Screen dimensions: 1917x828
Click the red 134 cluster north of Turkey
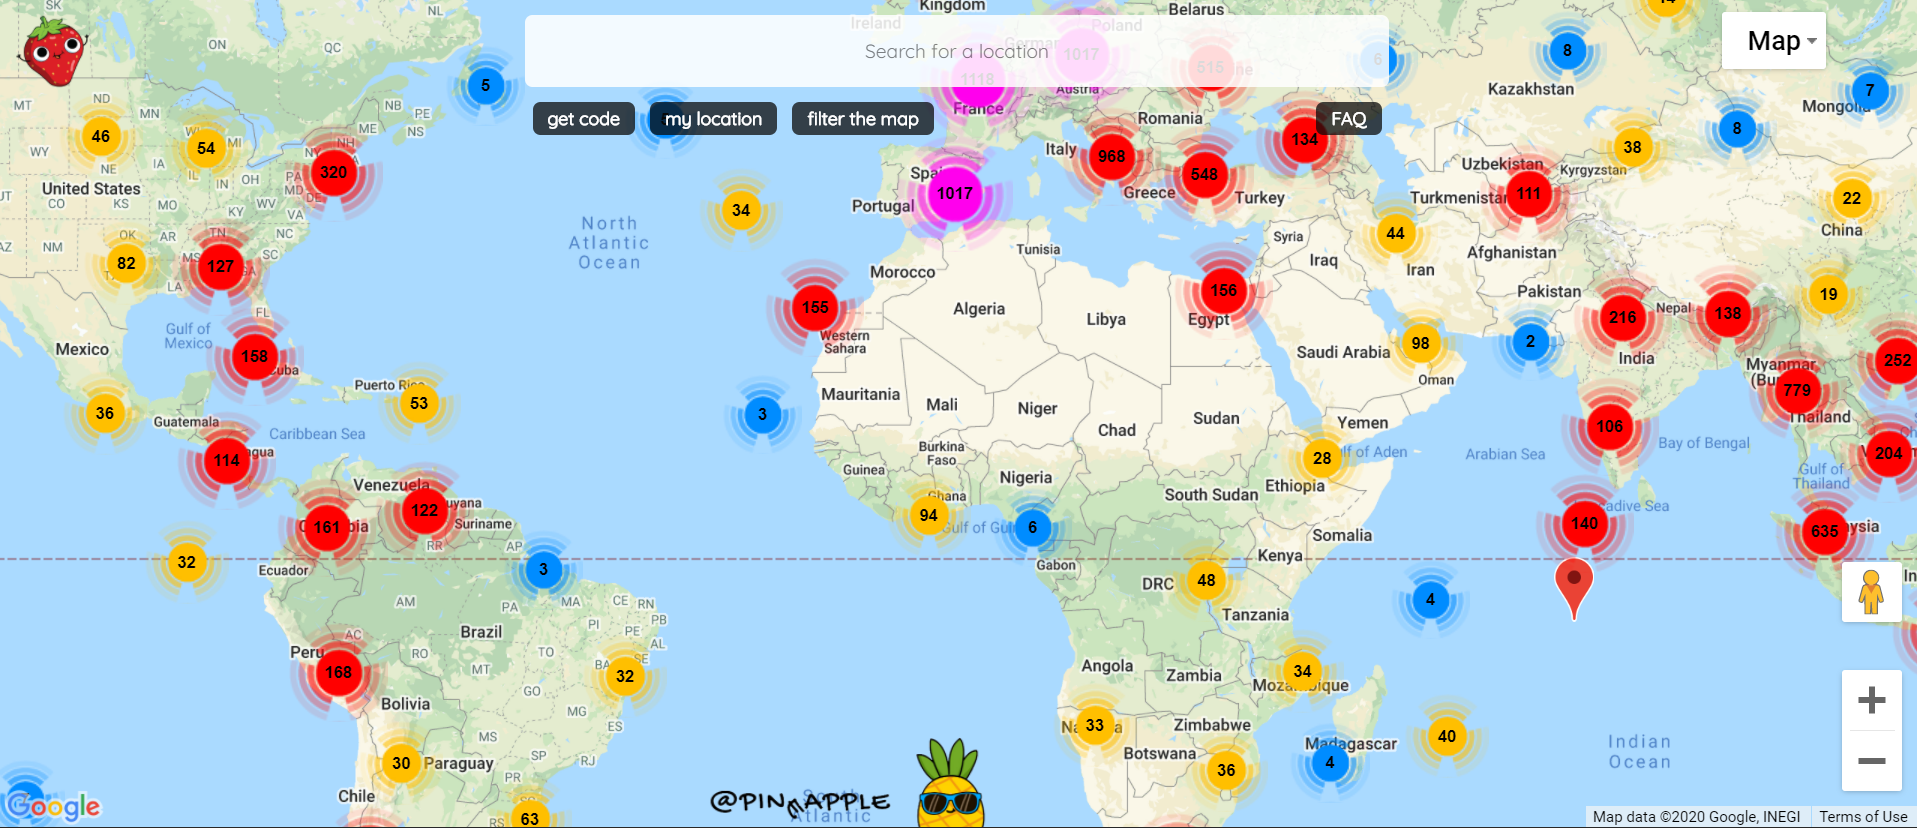point(1304,140)
